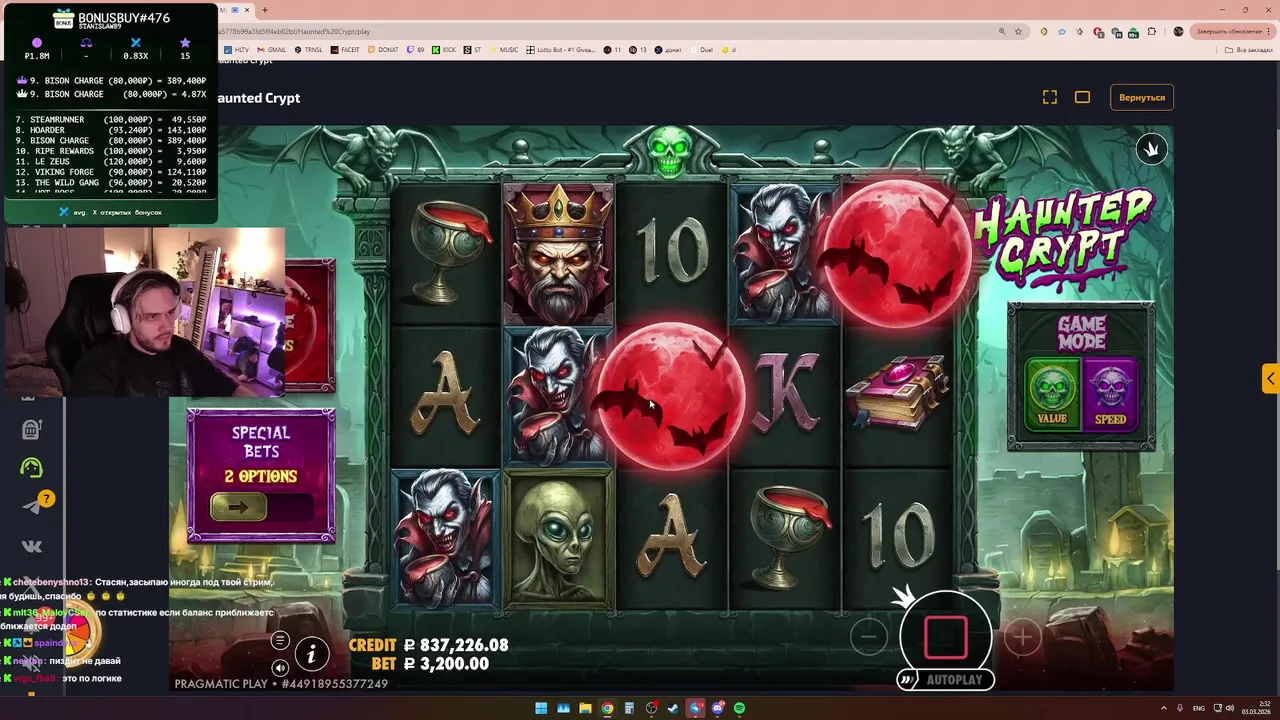Open GMAIL bookmark

pyautogui.click(x=272, y=49)
